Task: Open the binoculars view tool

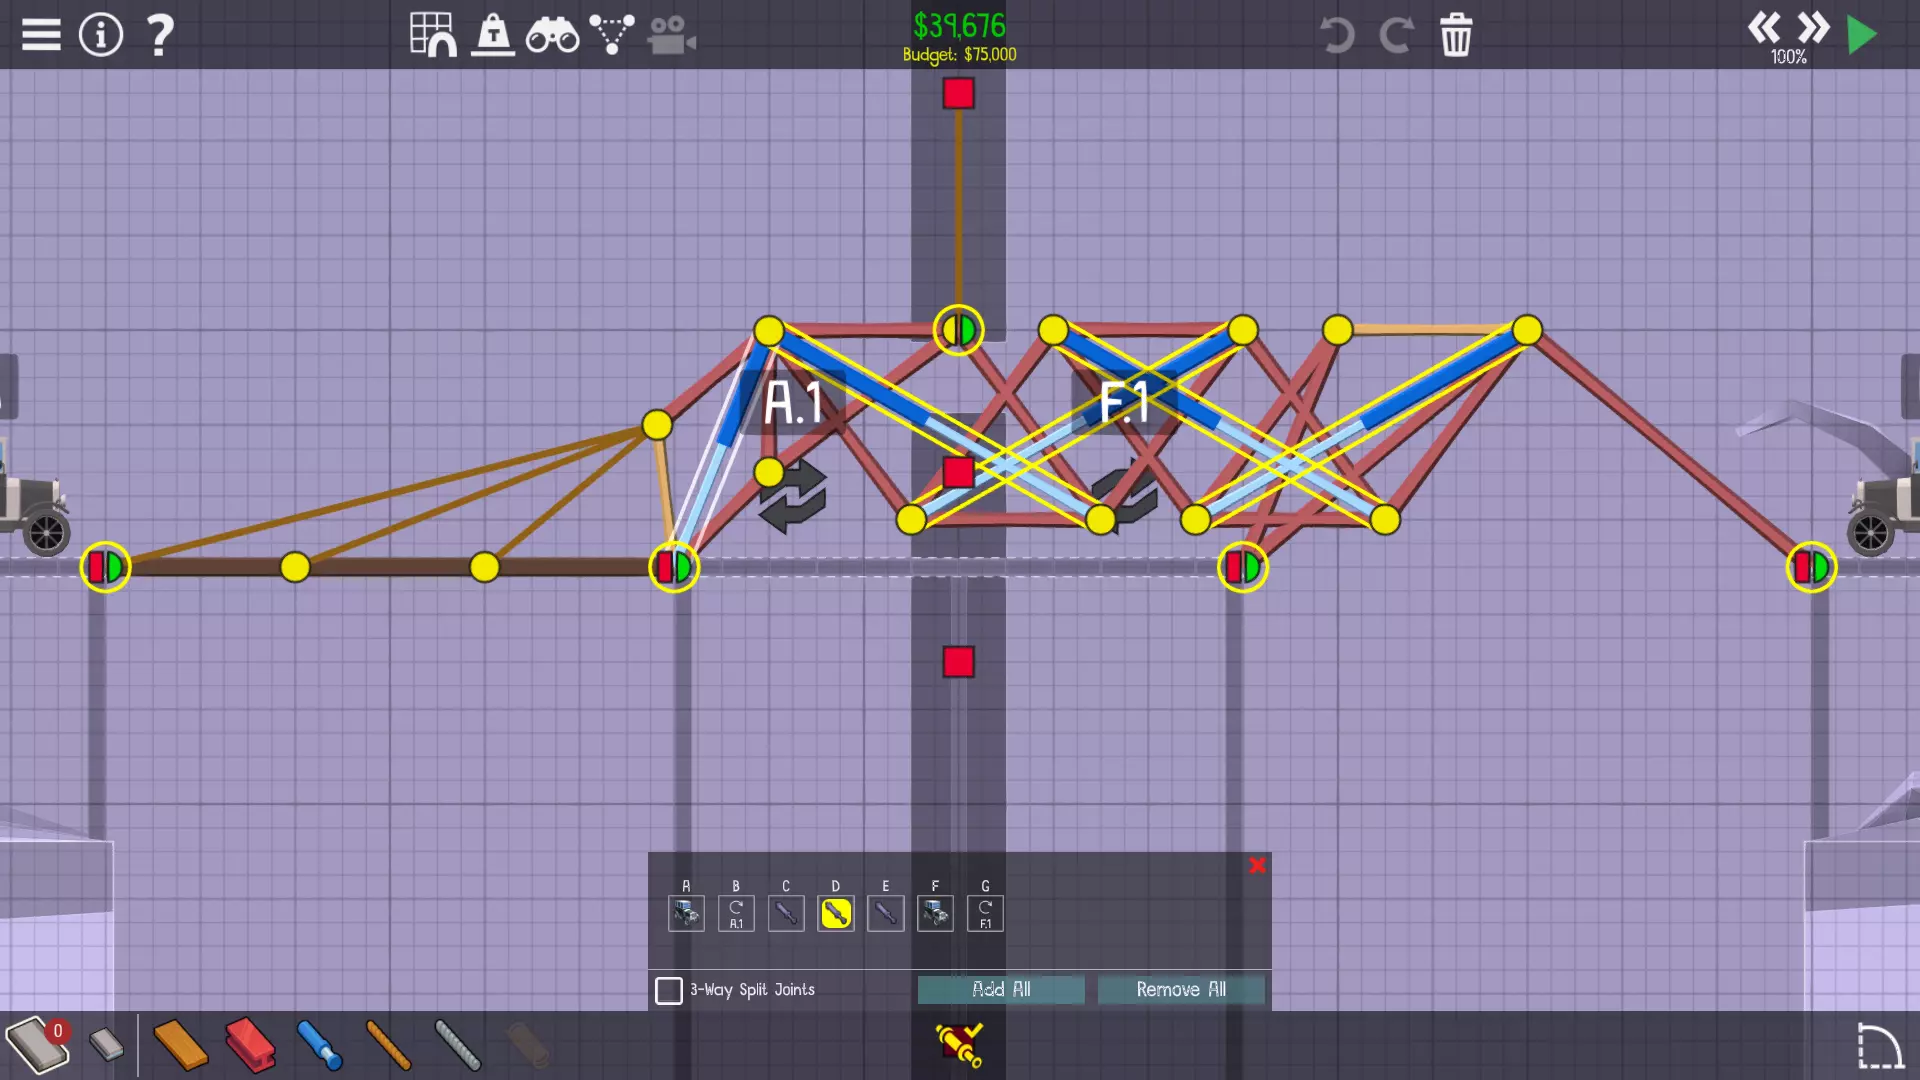Action: point(552,35)
